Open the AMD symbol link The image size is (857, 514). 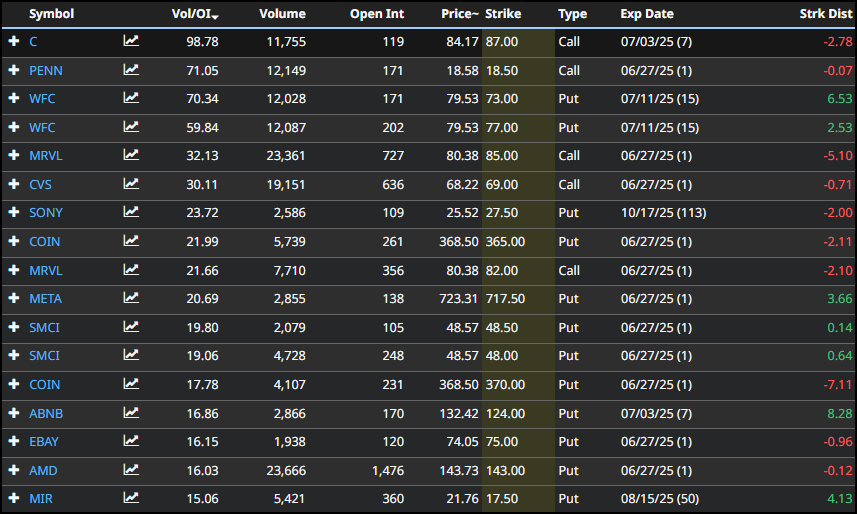pyautogui.click(x=43, y=471)
